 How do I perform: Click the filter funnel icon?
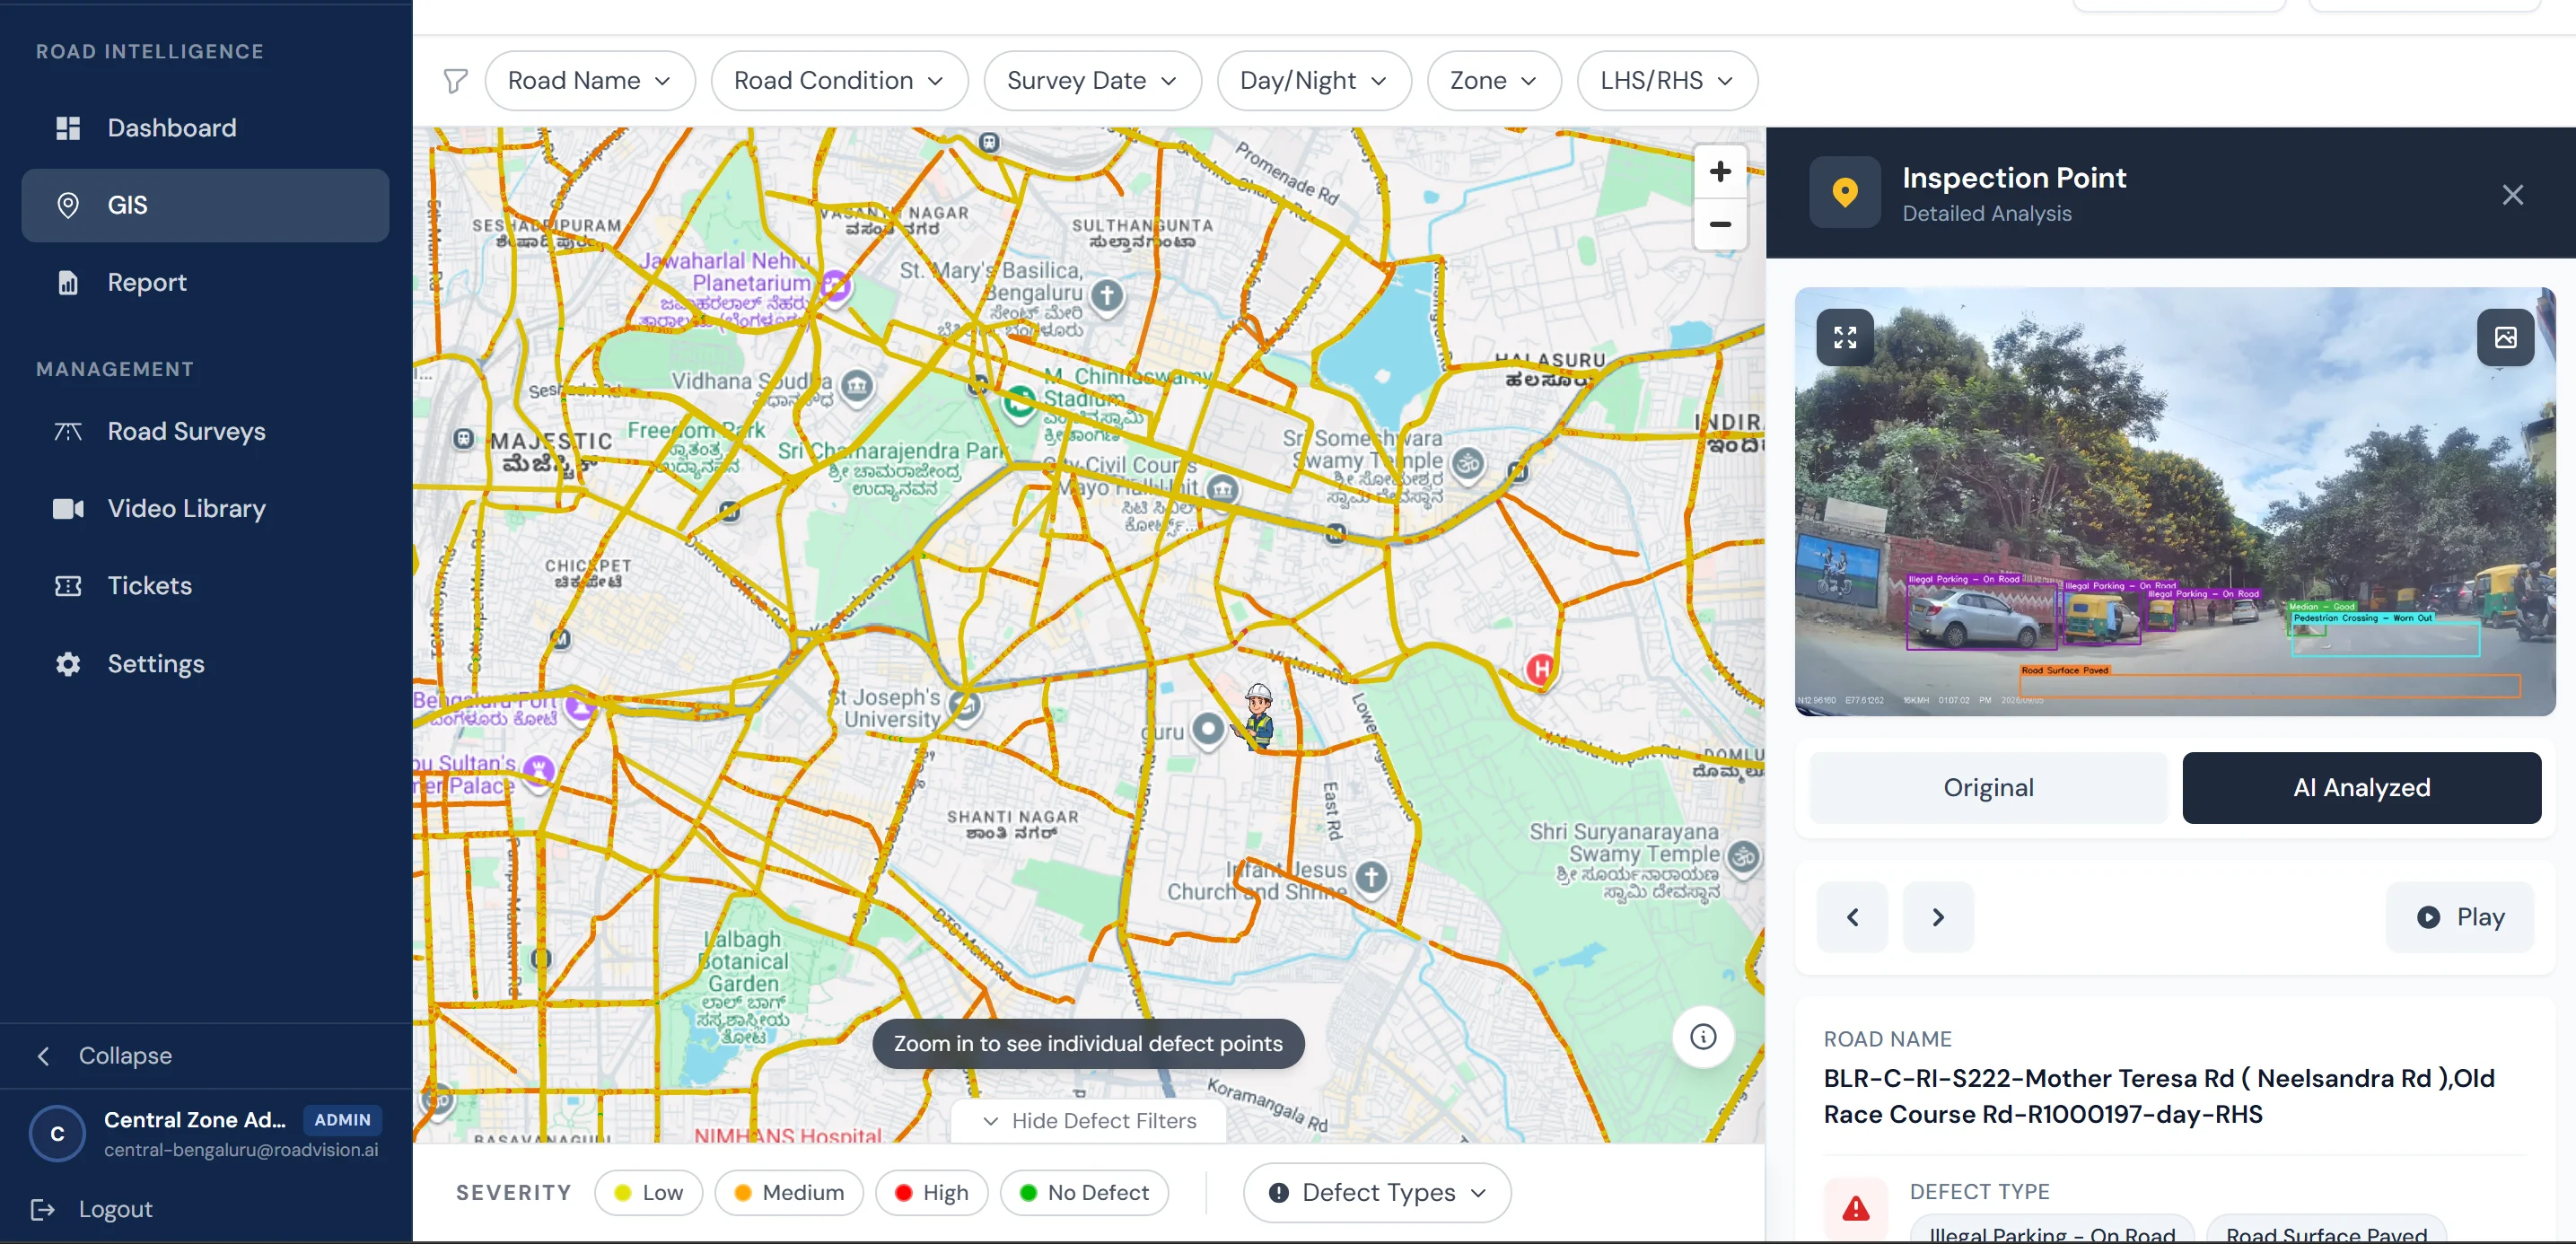455,81
